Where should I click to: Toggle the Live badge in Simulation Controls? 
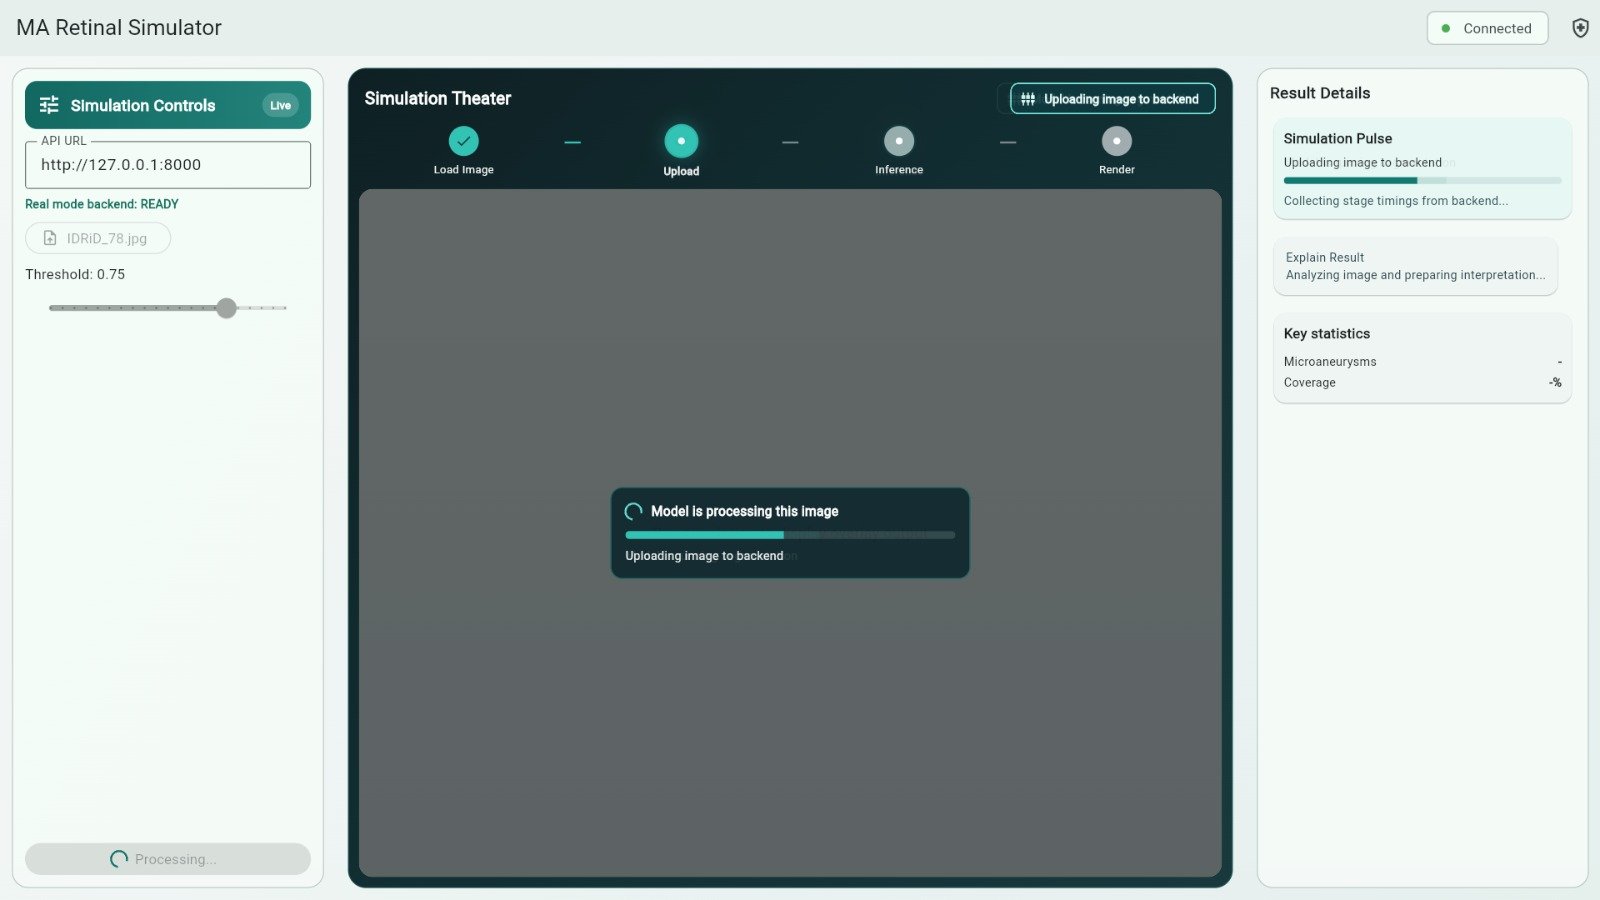point(280,105)
